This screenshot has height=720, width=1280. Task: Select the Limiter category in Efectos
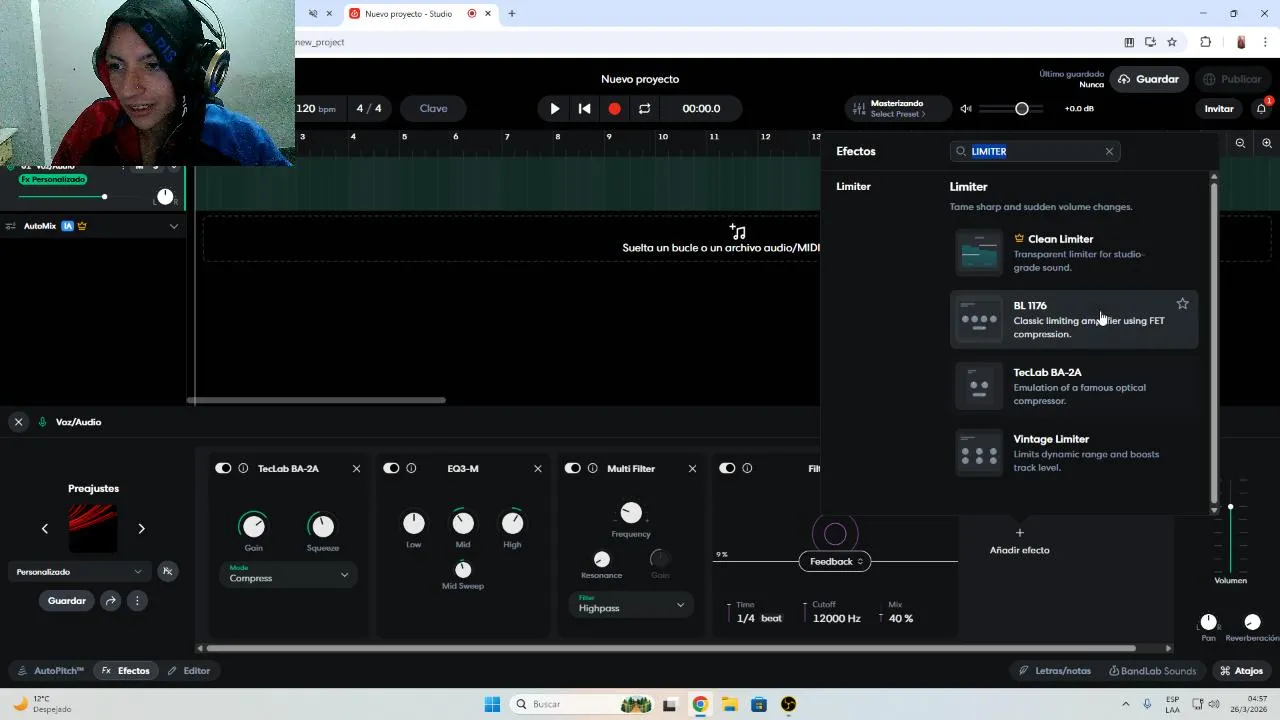(x=853, y=186)
